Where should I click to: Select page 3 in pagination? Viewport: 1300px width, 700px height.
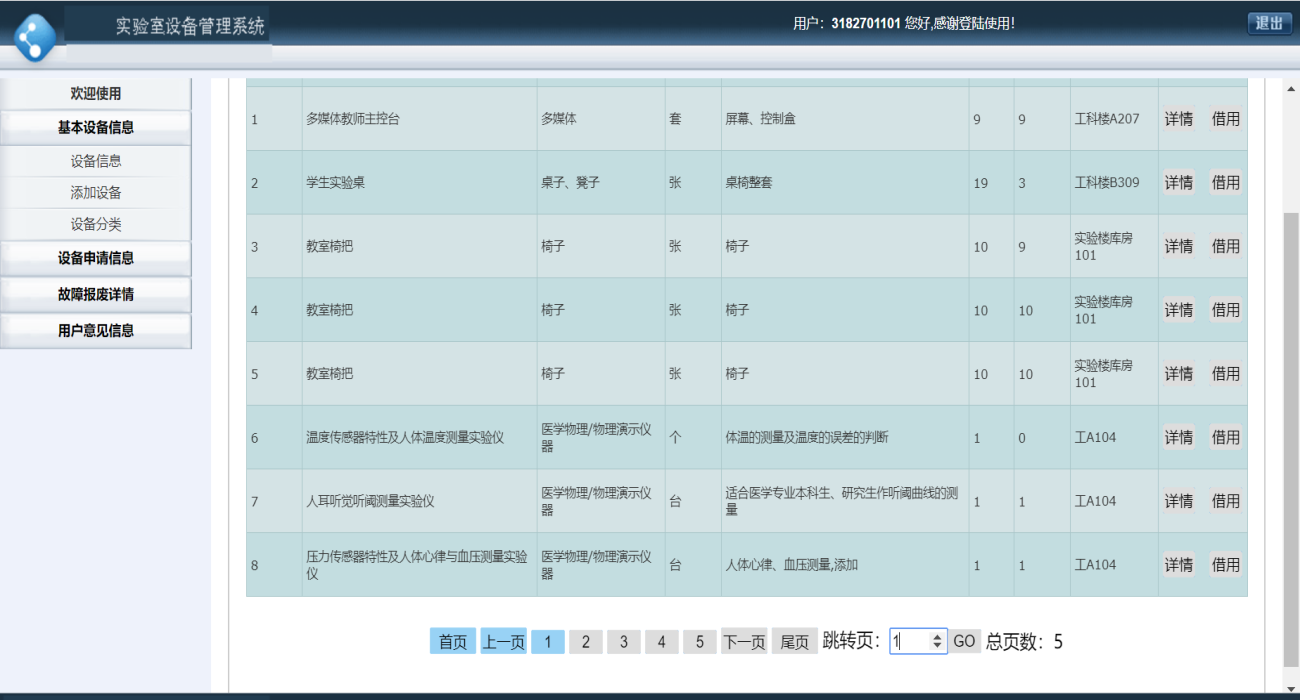coord(624,642)
